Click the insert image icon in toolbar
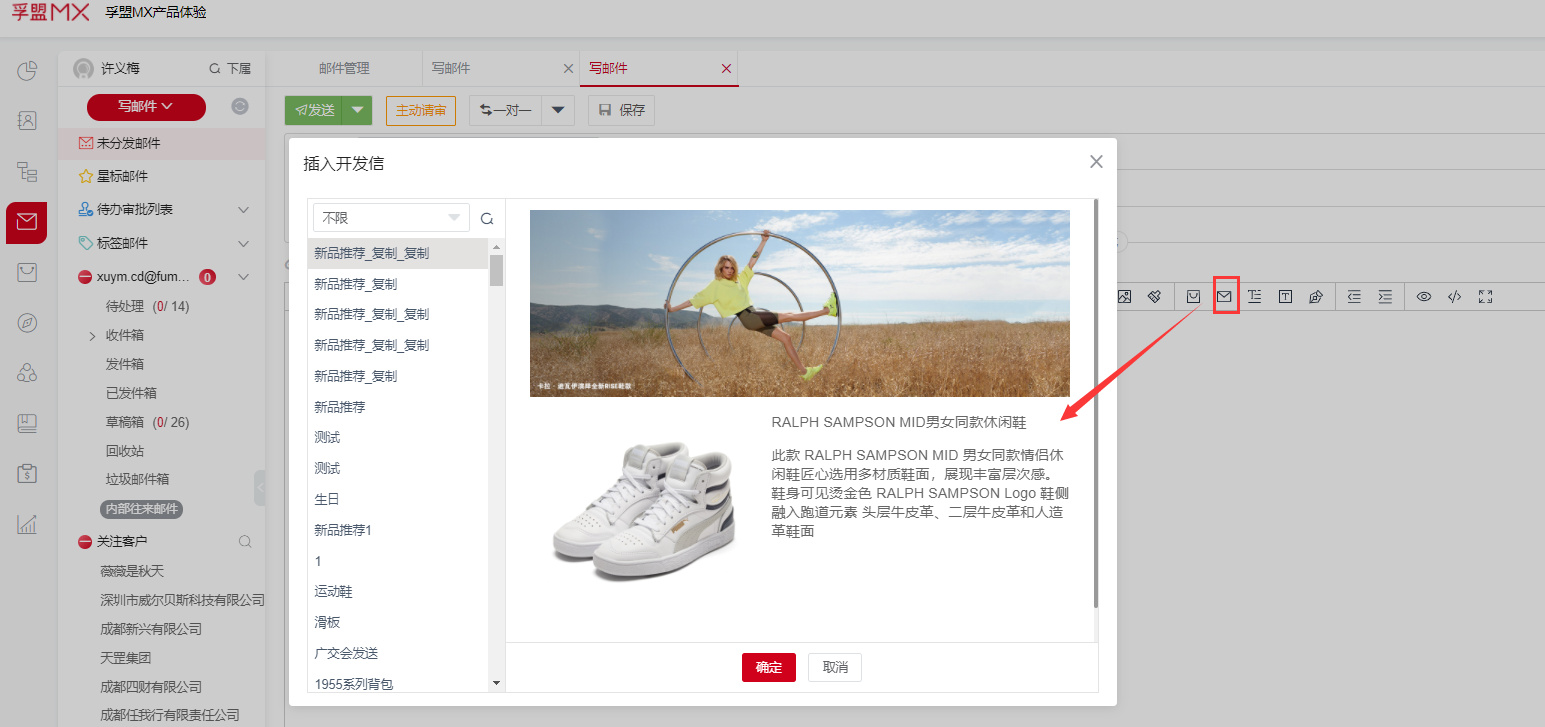This screenshot has height=727, width=1545. pos(1124,296)
